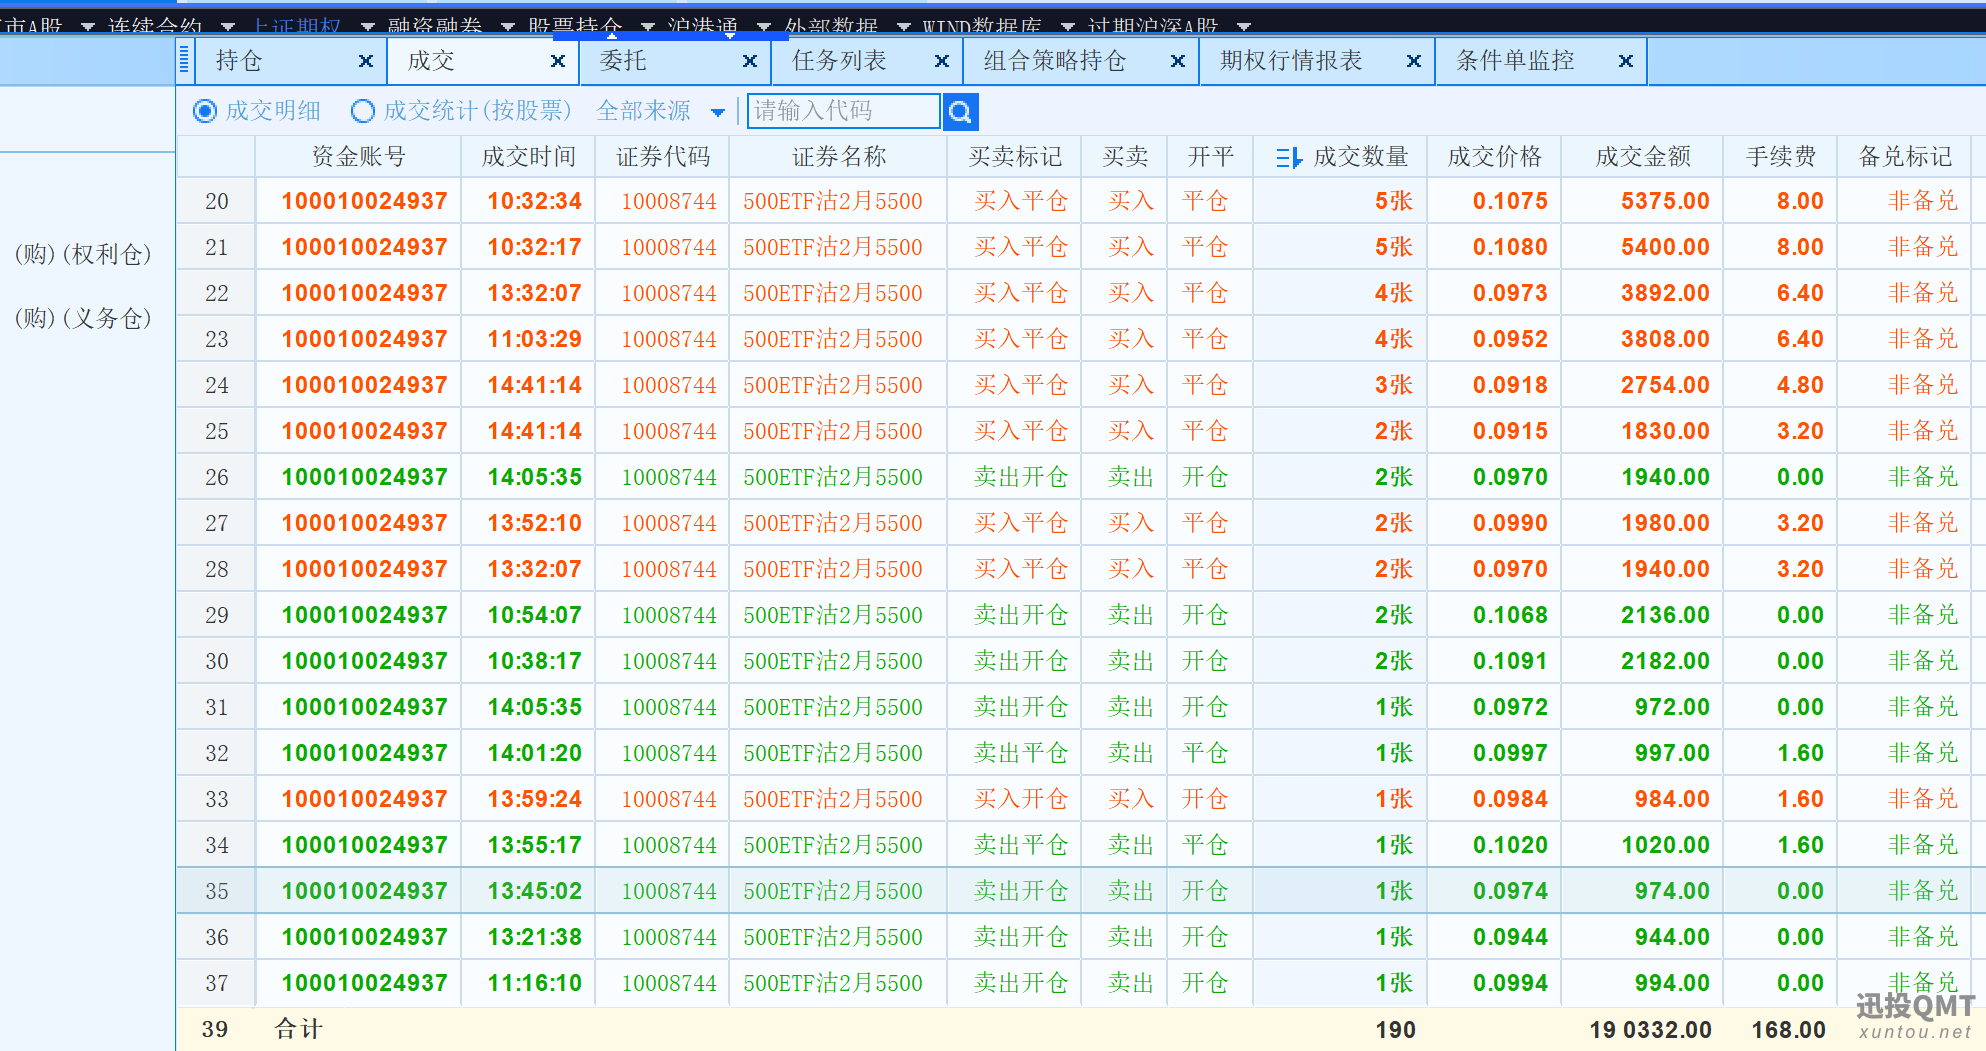Click the sort icon in the 成交数量 header
The image size is (1986, 1051).
click(1289, 158)
